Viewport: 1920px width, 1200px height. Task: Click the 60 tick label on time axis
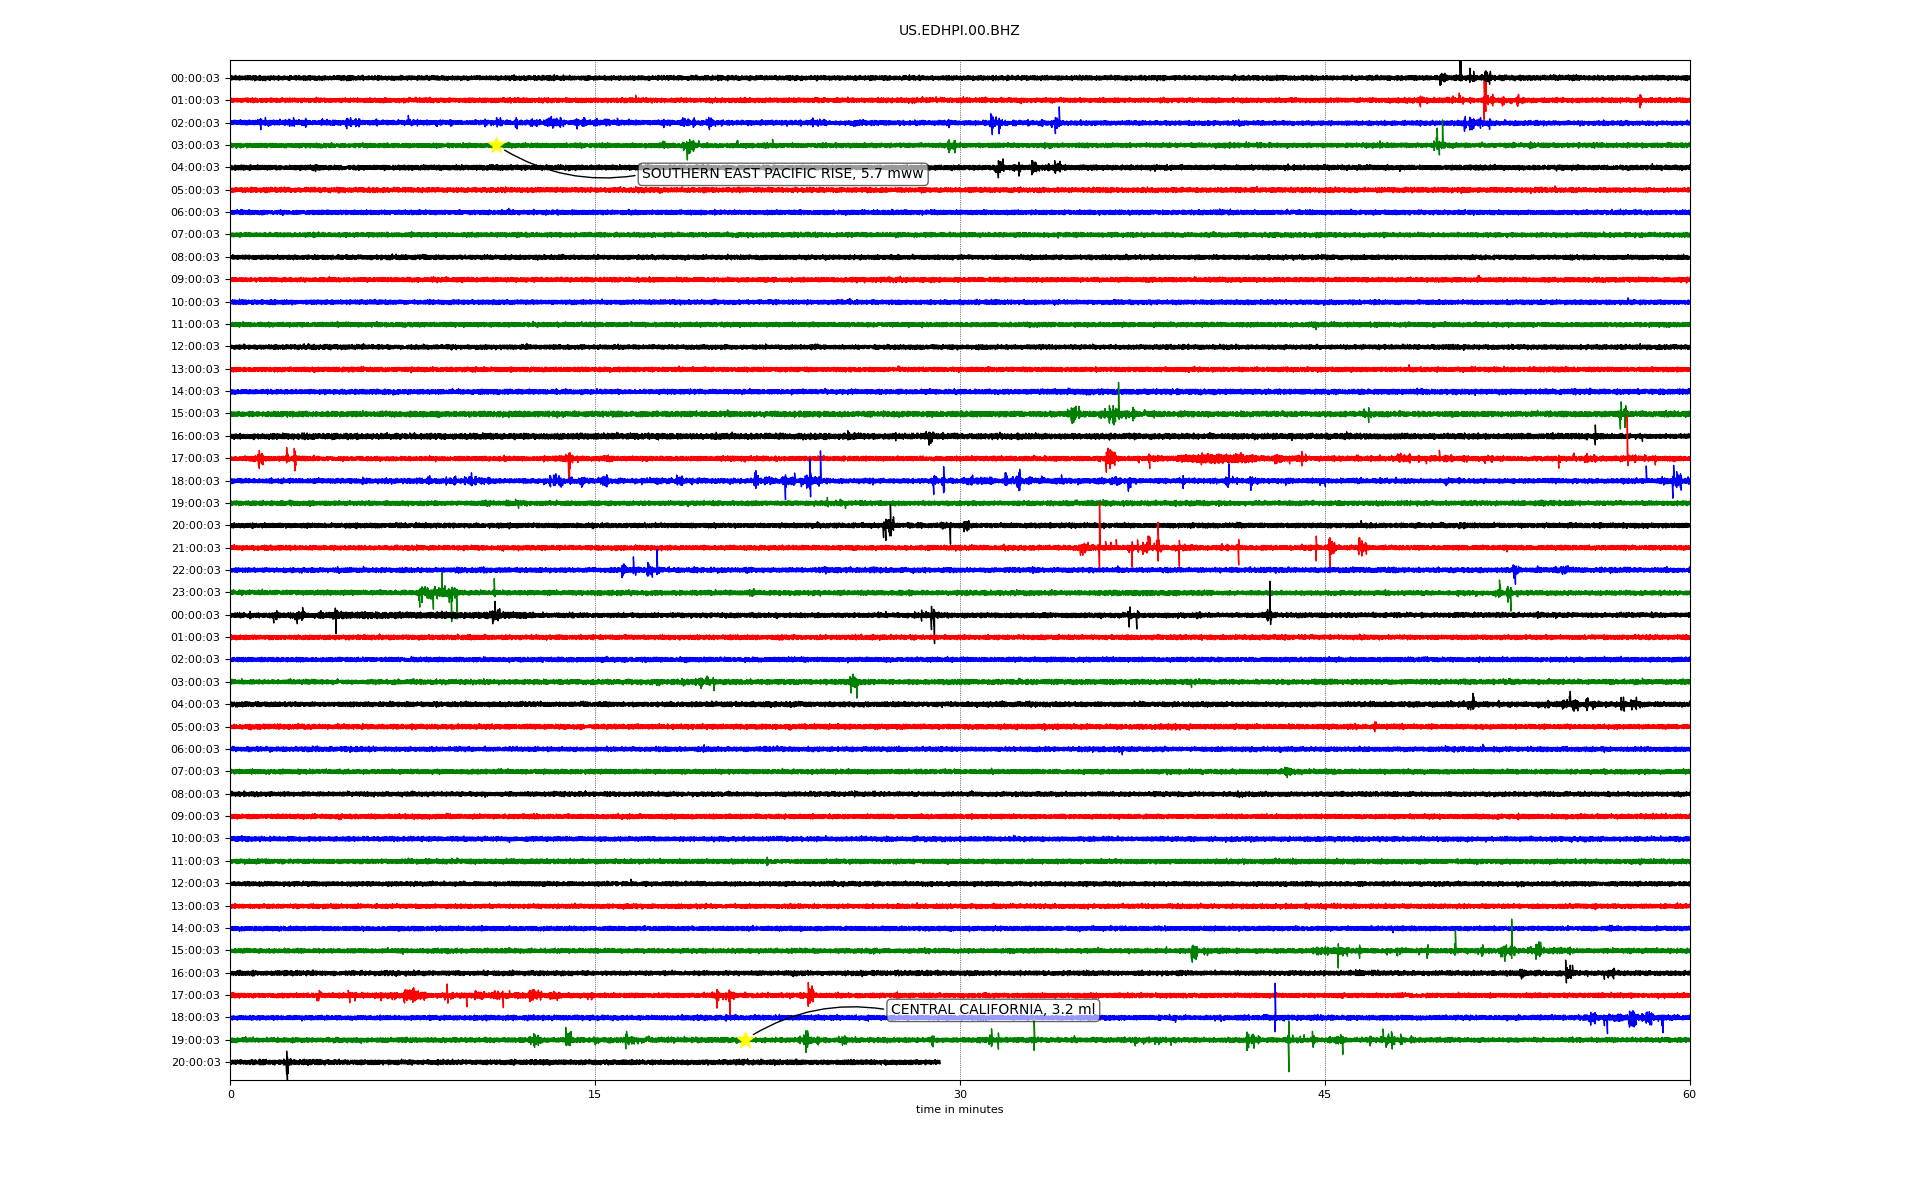tap(1689, 1094)
